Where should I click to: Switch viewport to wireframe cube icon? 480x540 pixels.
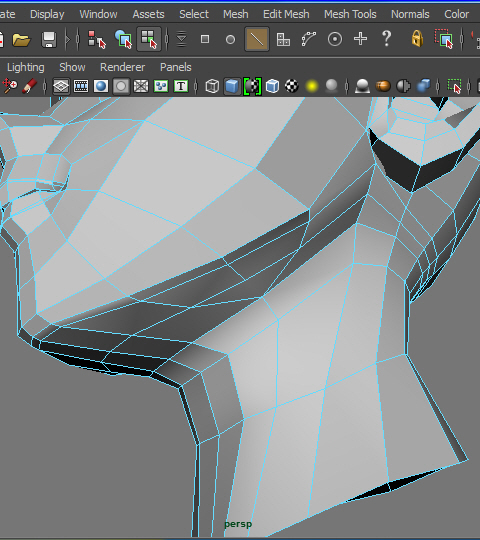click(212, 86)
